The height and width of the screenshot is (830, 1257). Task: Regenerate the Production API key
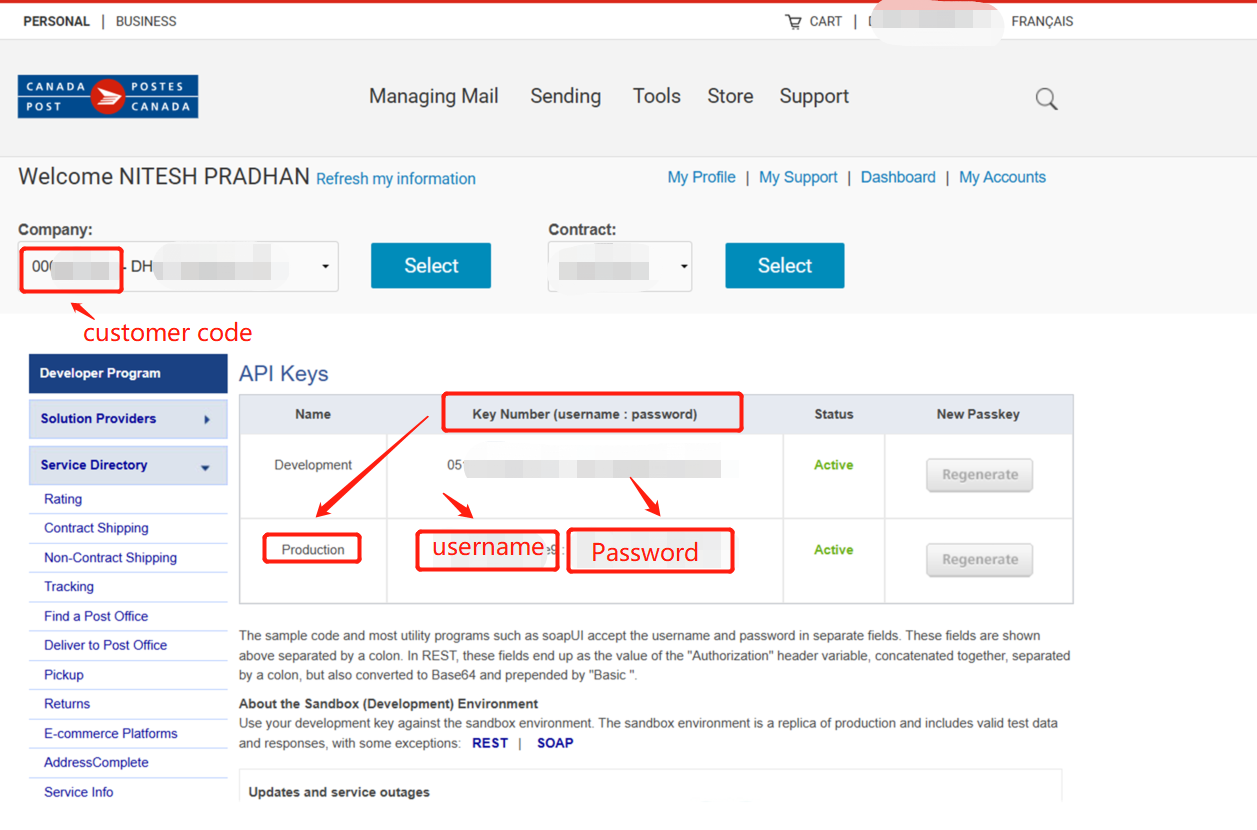[x=979, y=560]
